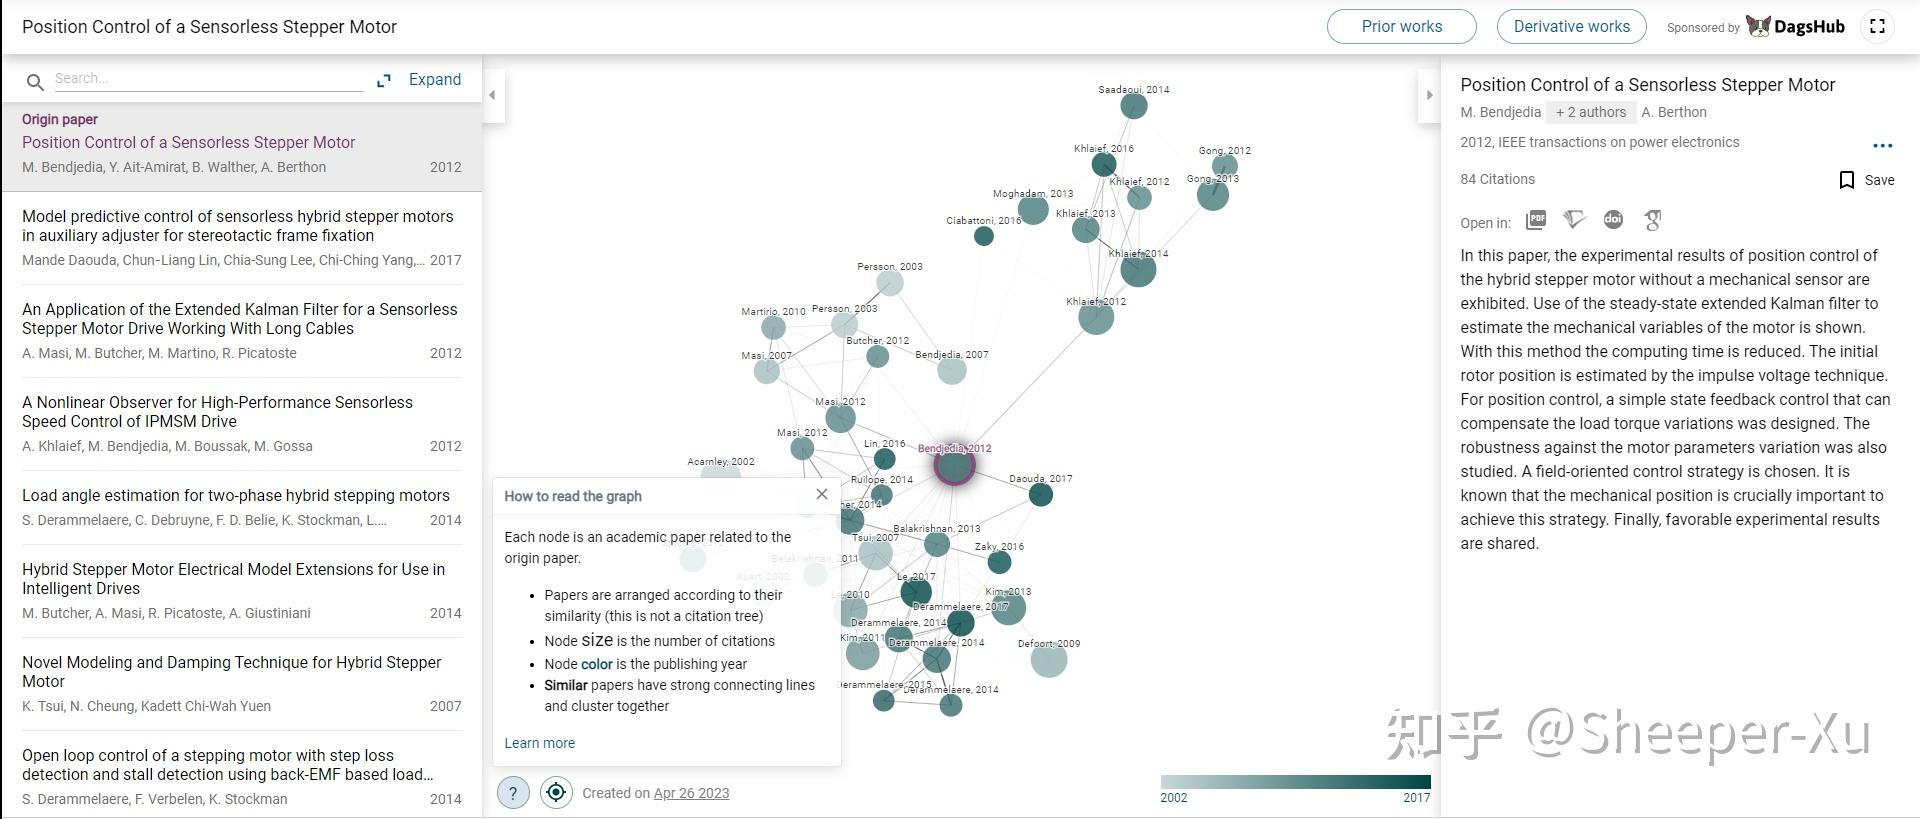Click the publishing year color gradient bar
Image resolution: width=1920 pixels, height=819 pixels.
(1295, 782)
